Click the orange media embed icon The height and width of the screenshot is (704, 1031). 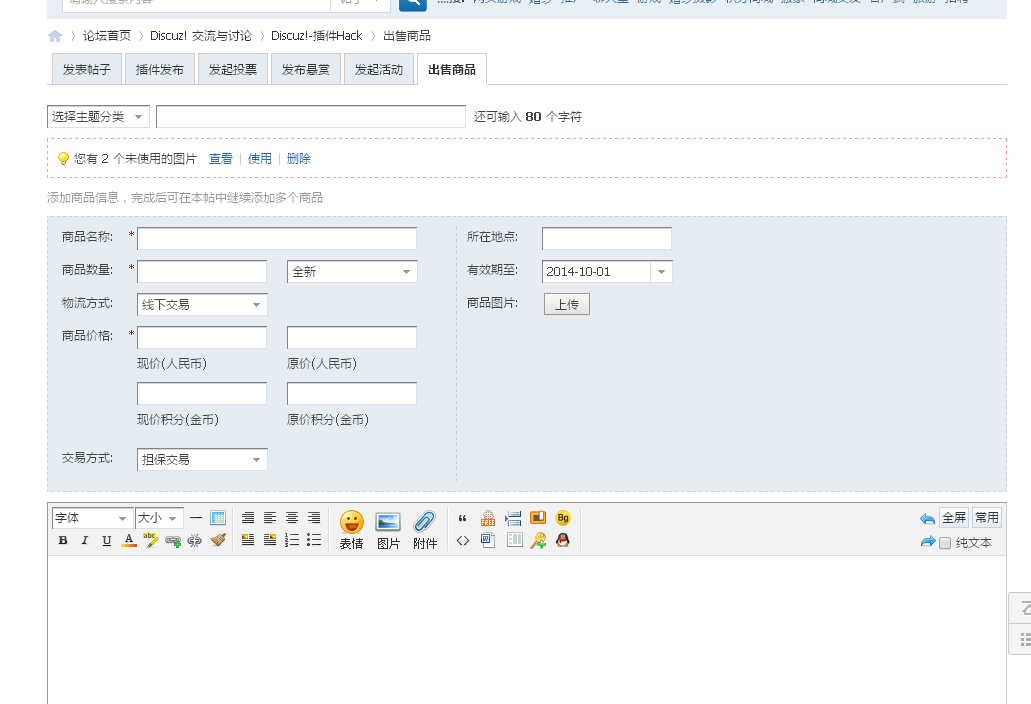click(x=538, y=518)
